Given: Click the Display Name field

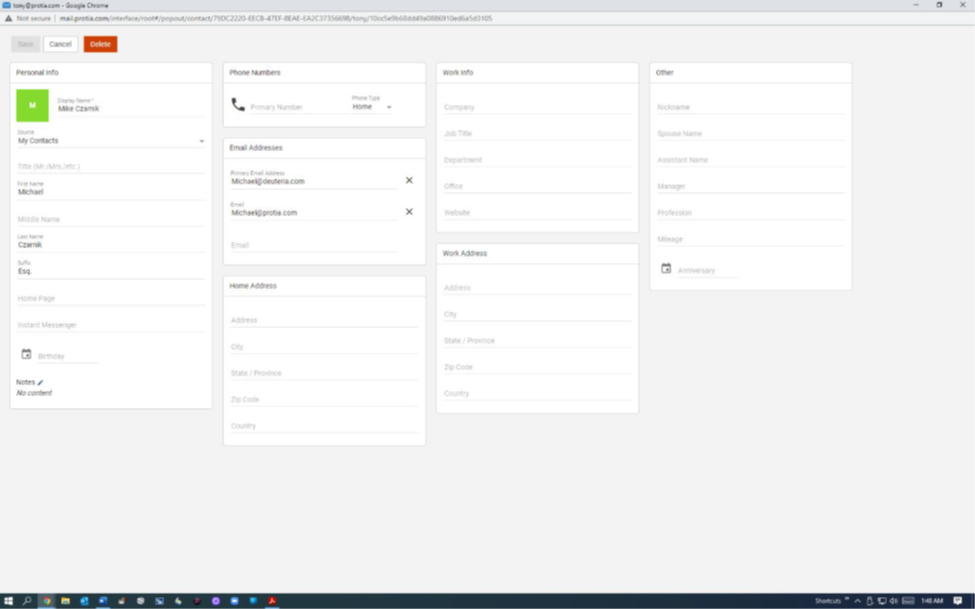Looking at the screenshot, I should (x=130, y=109).
